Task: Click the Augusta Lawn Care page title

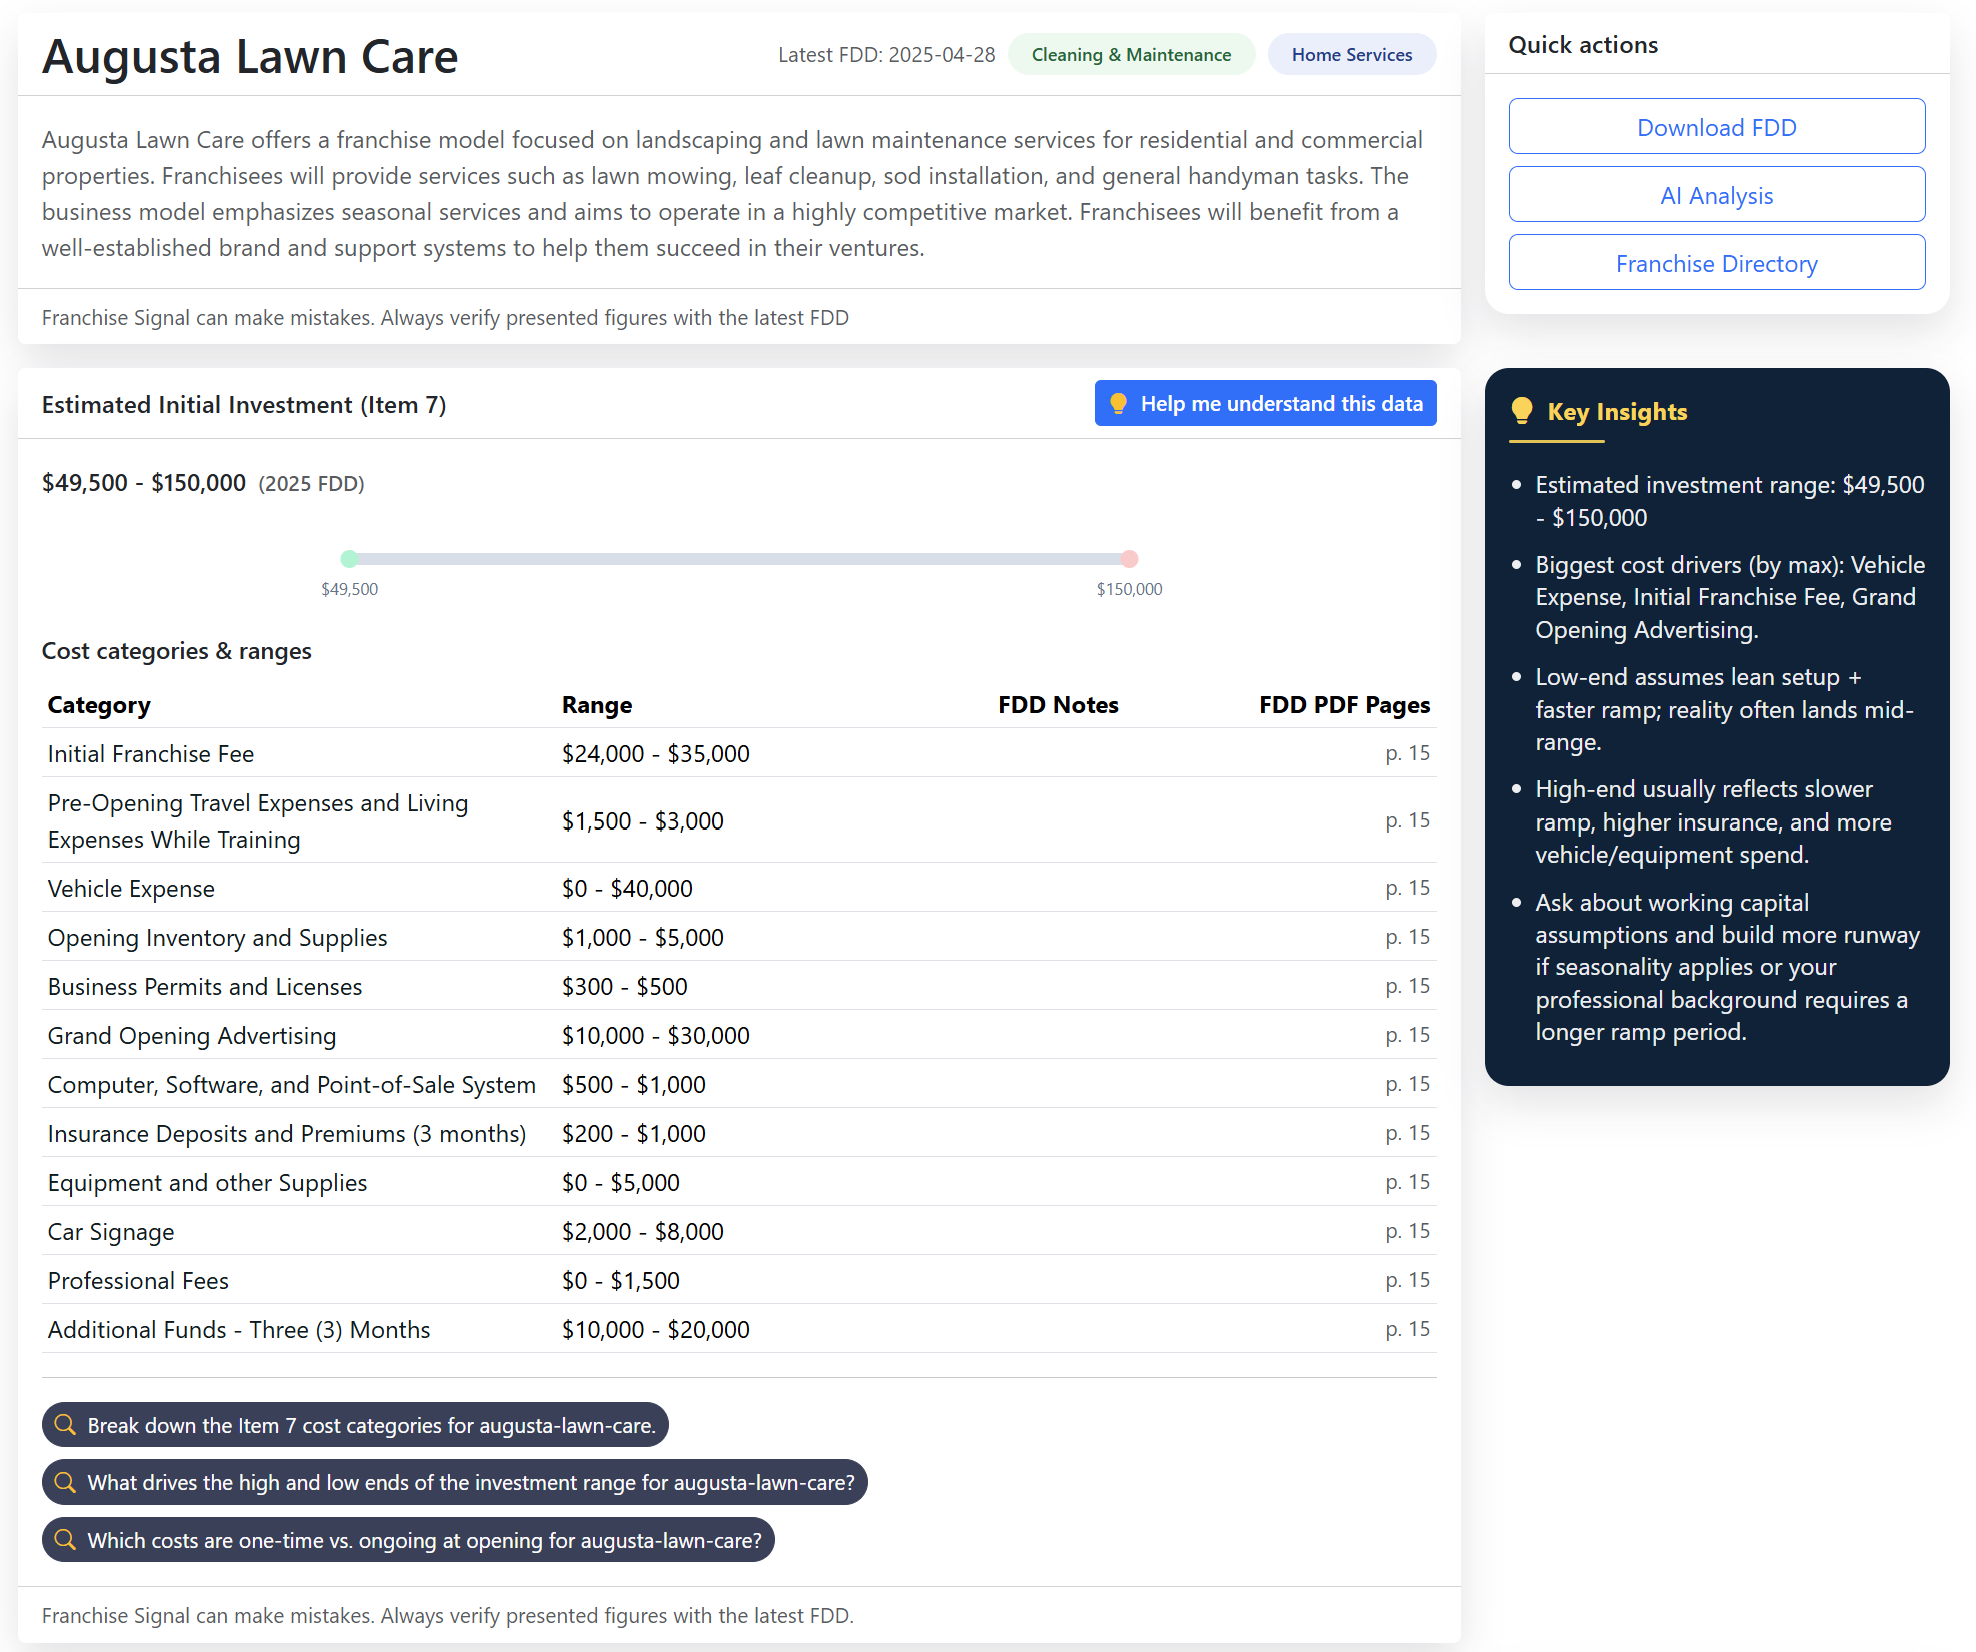Action: (x=250, y=57)
